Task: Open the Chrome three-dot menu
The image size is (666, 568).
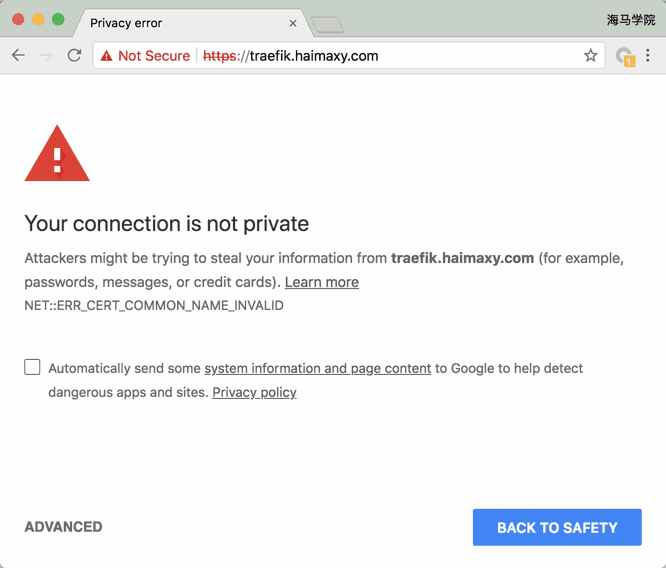Action: [648, 56]
